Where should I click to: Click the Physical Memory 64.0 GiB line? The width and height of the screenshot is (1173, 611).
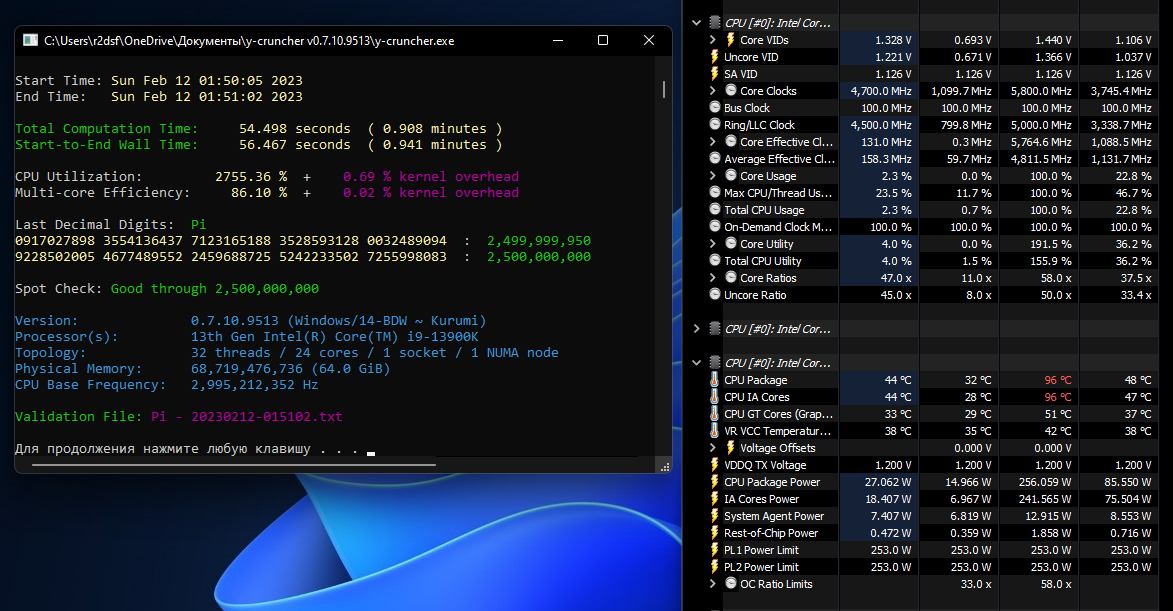click(x=203, y=369)
